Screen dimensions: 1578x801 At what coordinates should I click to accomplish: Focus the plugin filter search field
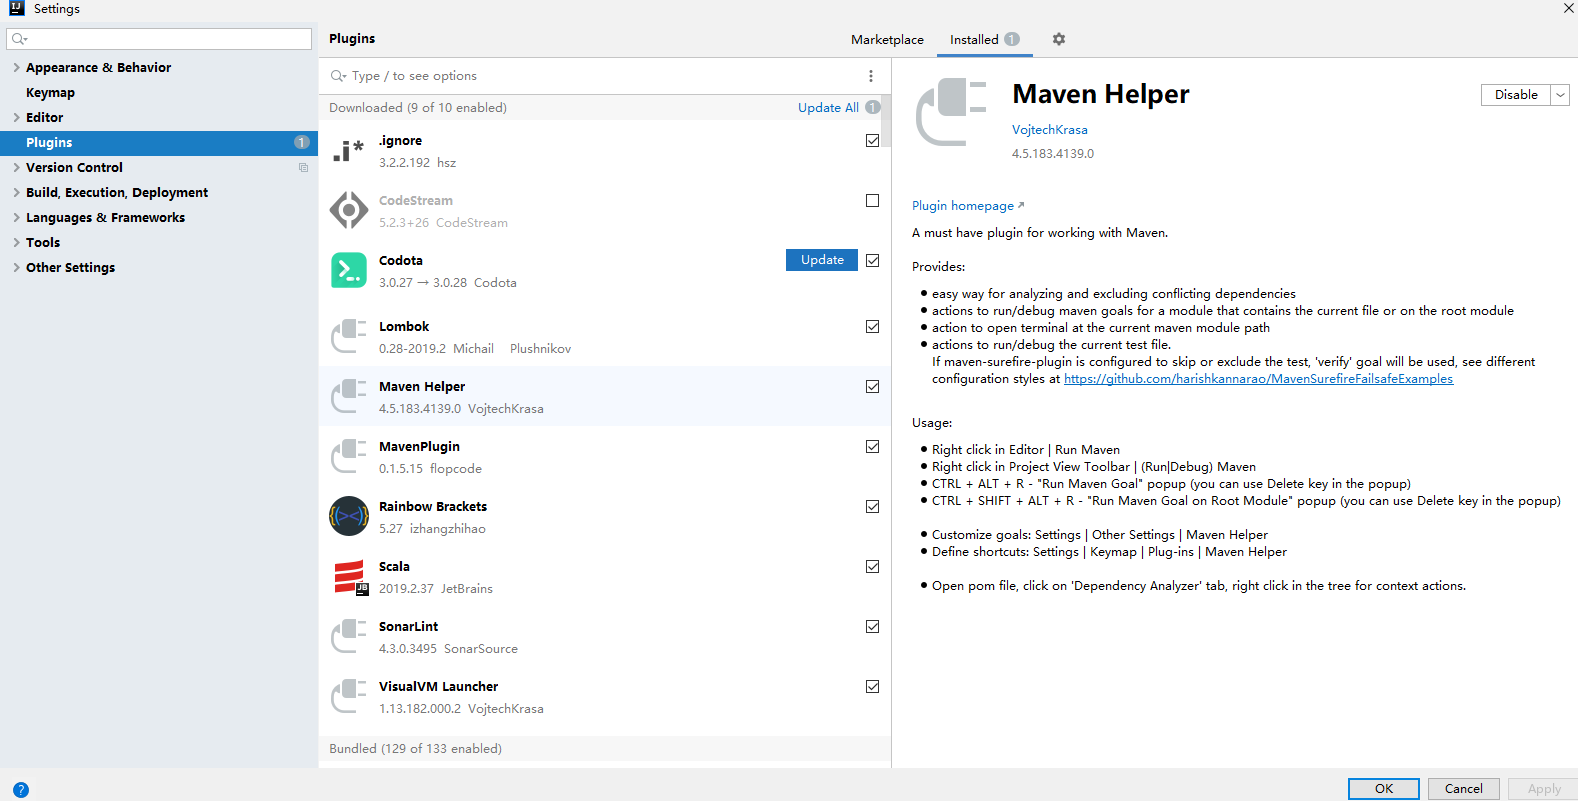click(605, 76)
